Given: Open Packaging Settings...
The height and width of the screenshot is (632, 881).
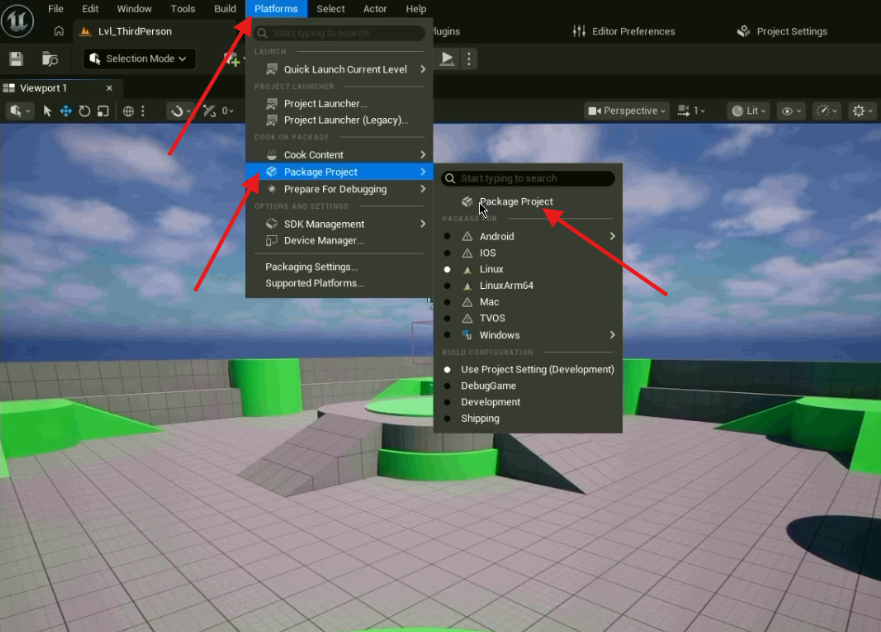Looking at the screenshot, I should (x=339, y=267).
